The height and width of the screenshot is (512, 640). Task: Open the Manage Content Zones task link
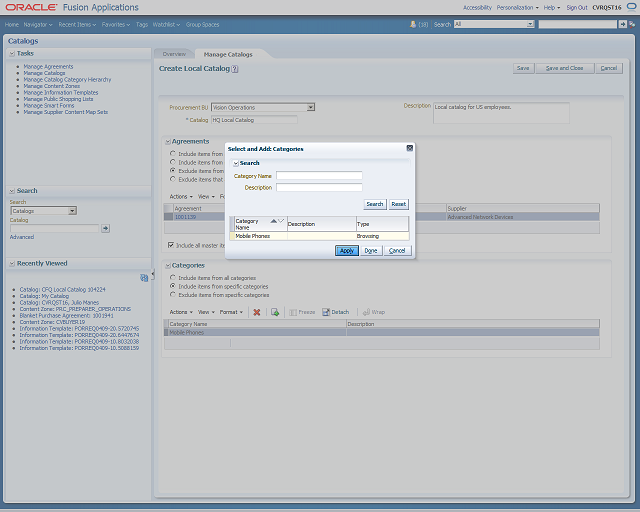51,86
